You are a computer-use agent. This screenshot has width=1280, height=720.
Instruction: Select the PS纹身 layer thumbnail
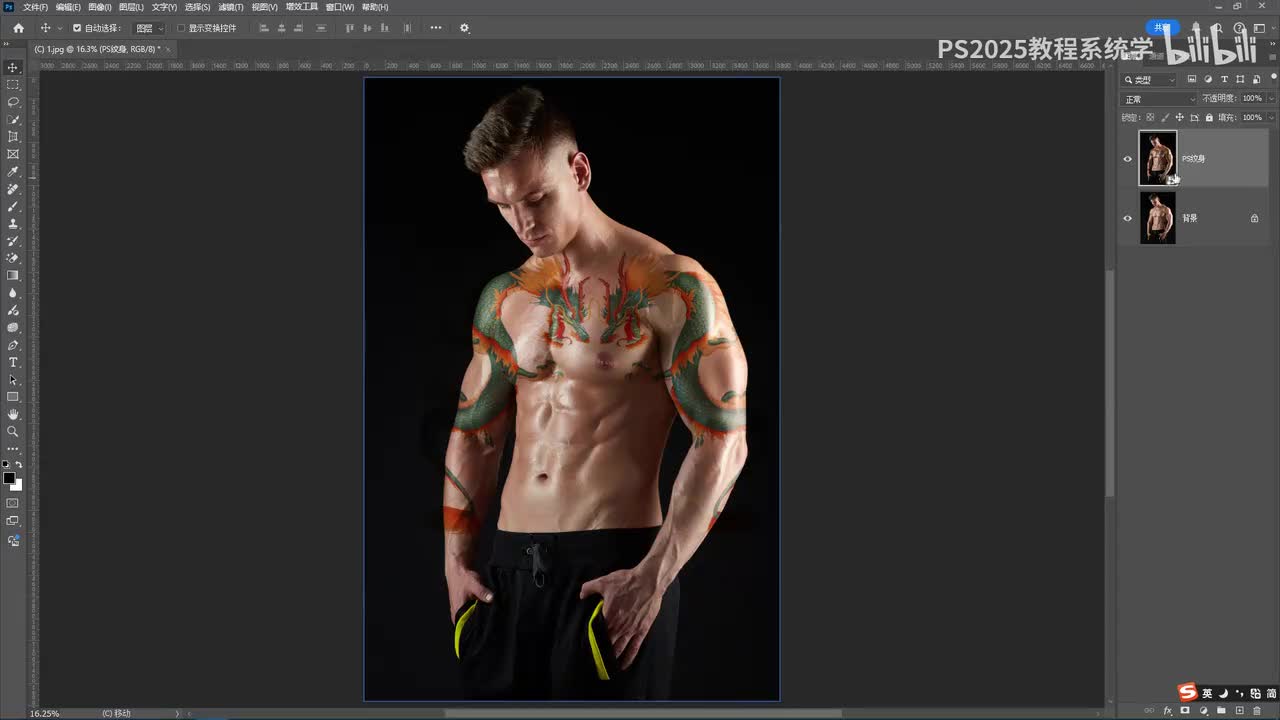pyautogui.click(x=1158, y=158)
